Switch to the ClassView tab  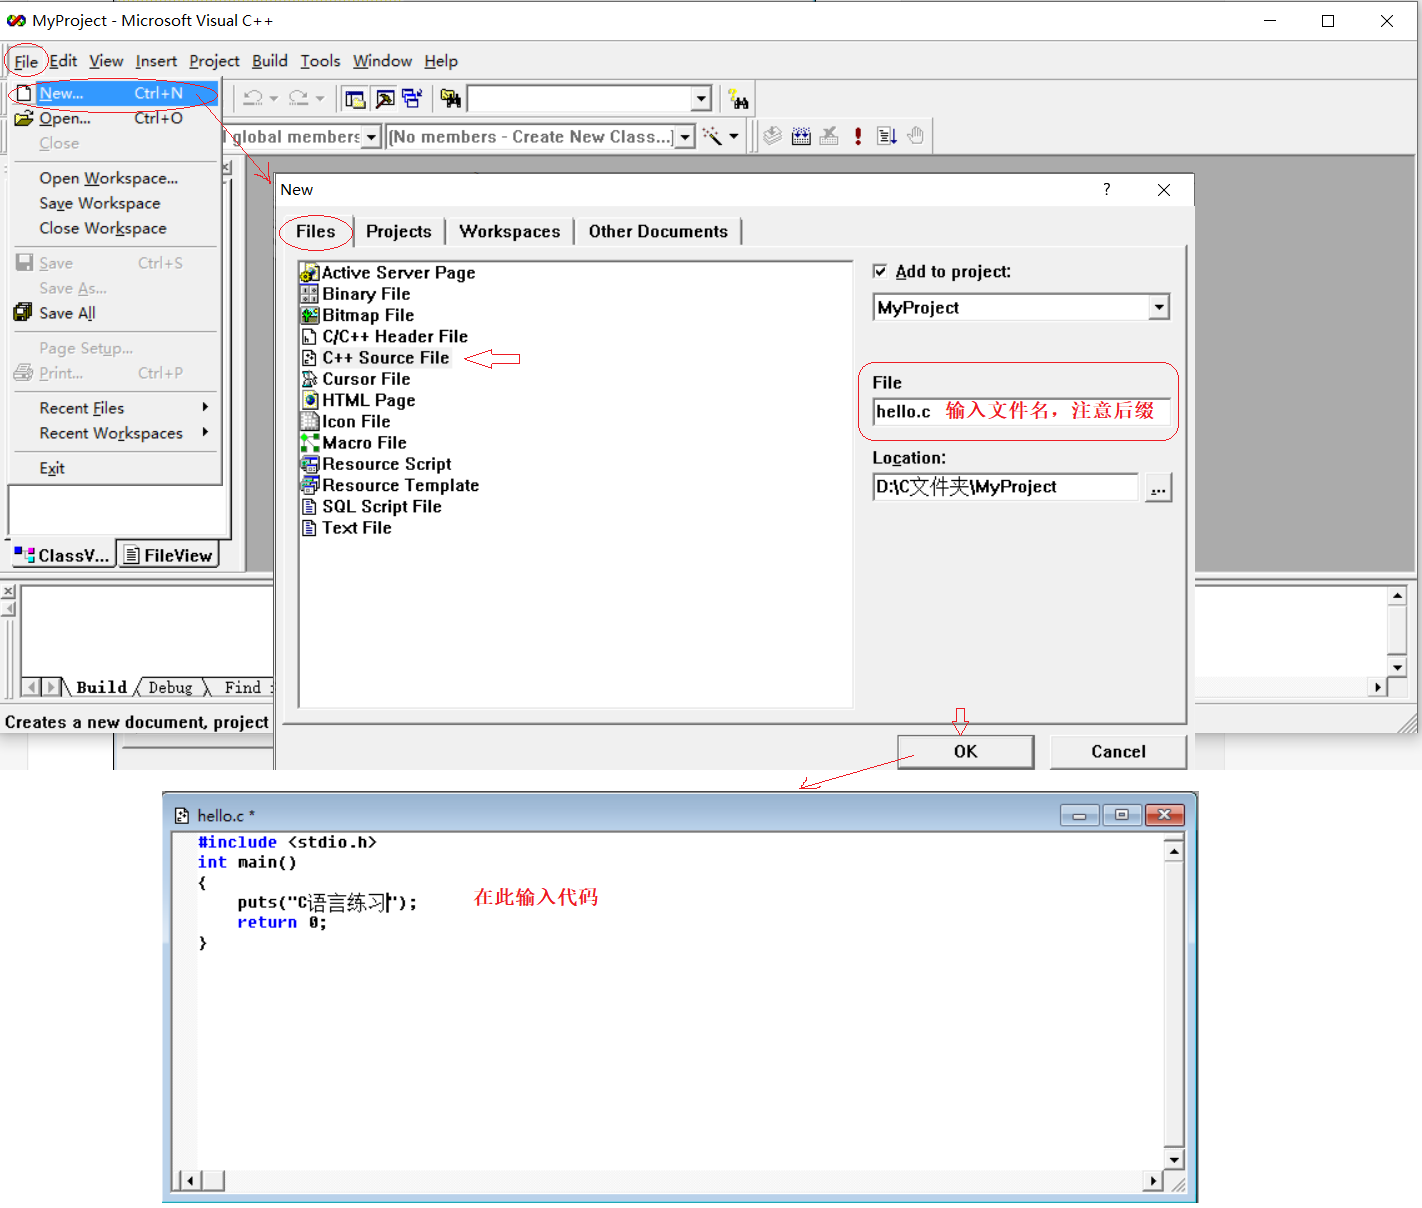click(62, 555)
